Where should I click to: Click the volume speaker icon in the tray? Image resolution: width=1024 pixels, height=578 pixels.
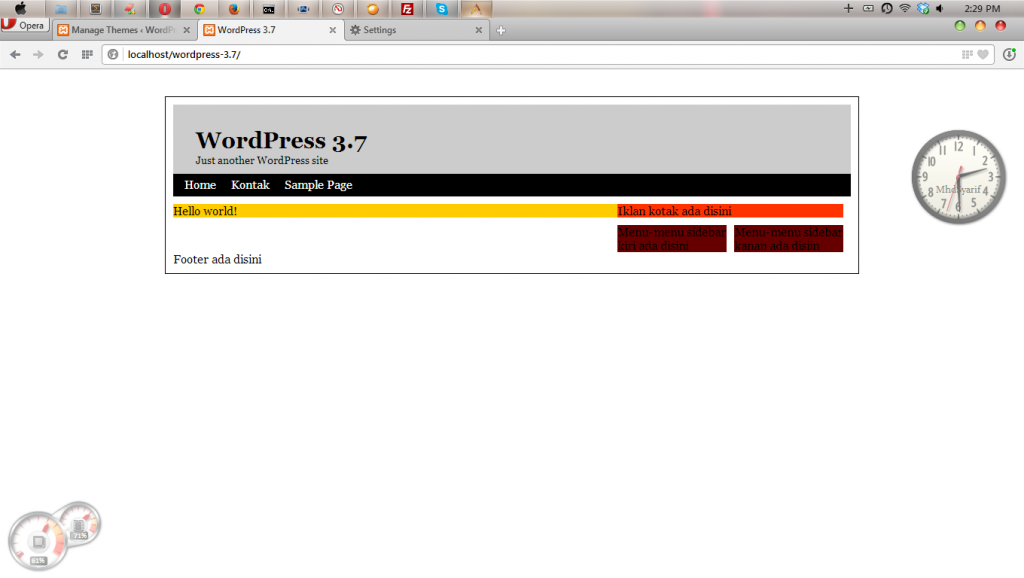[x=940, y=8]
